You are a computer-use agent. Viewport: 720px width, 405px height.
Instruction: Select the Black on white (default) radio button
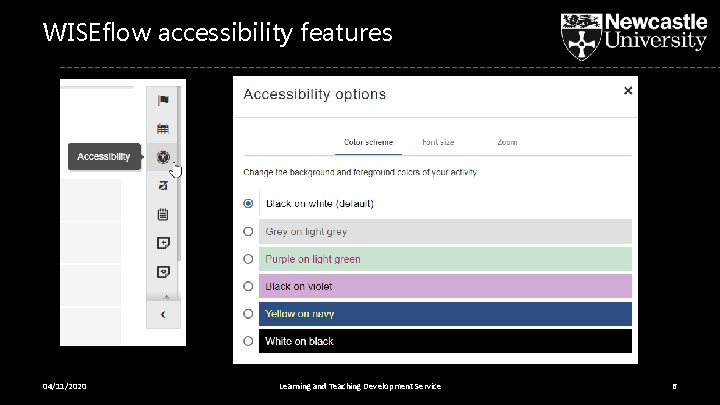pos(248,203)
